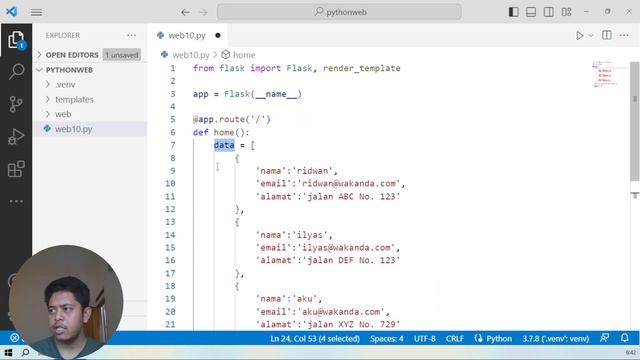Open the Extensions view
This screenshot has height=360, width=640.
pyautogui.click(x=16, y=169)
